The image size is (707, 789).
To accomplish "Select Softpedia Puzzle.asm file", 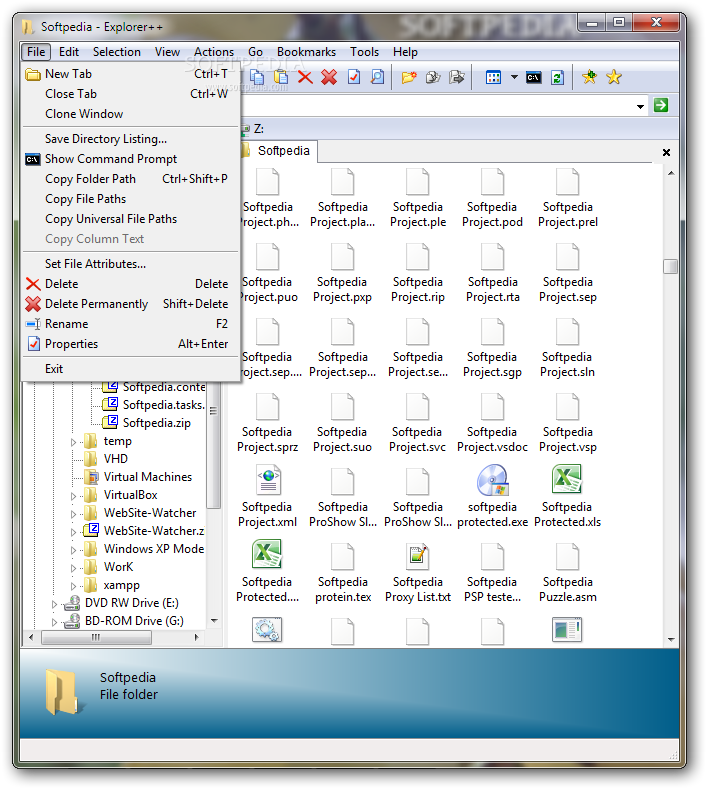I will point(568,571).
